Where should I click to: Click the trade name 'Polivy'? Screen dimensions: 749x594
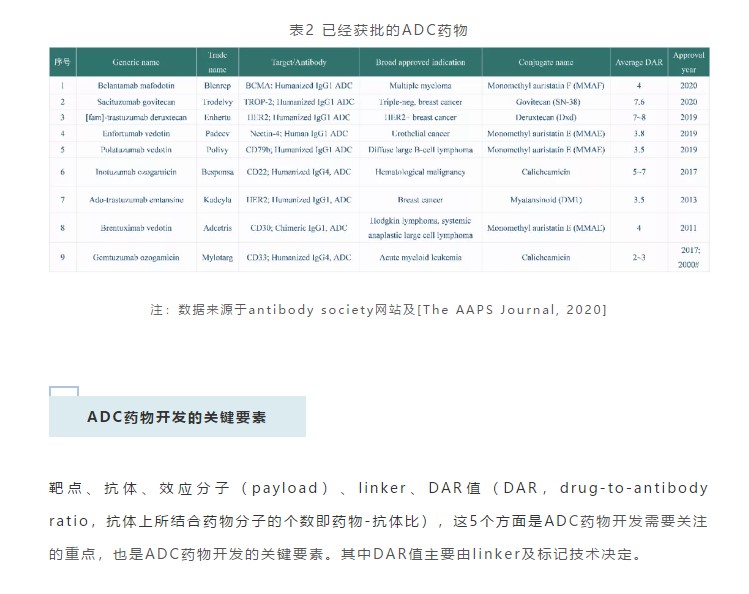[x=217, y=149]
